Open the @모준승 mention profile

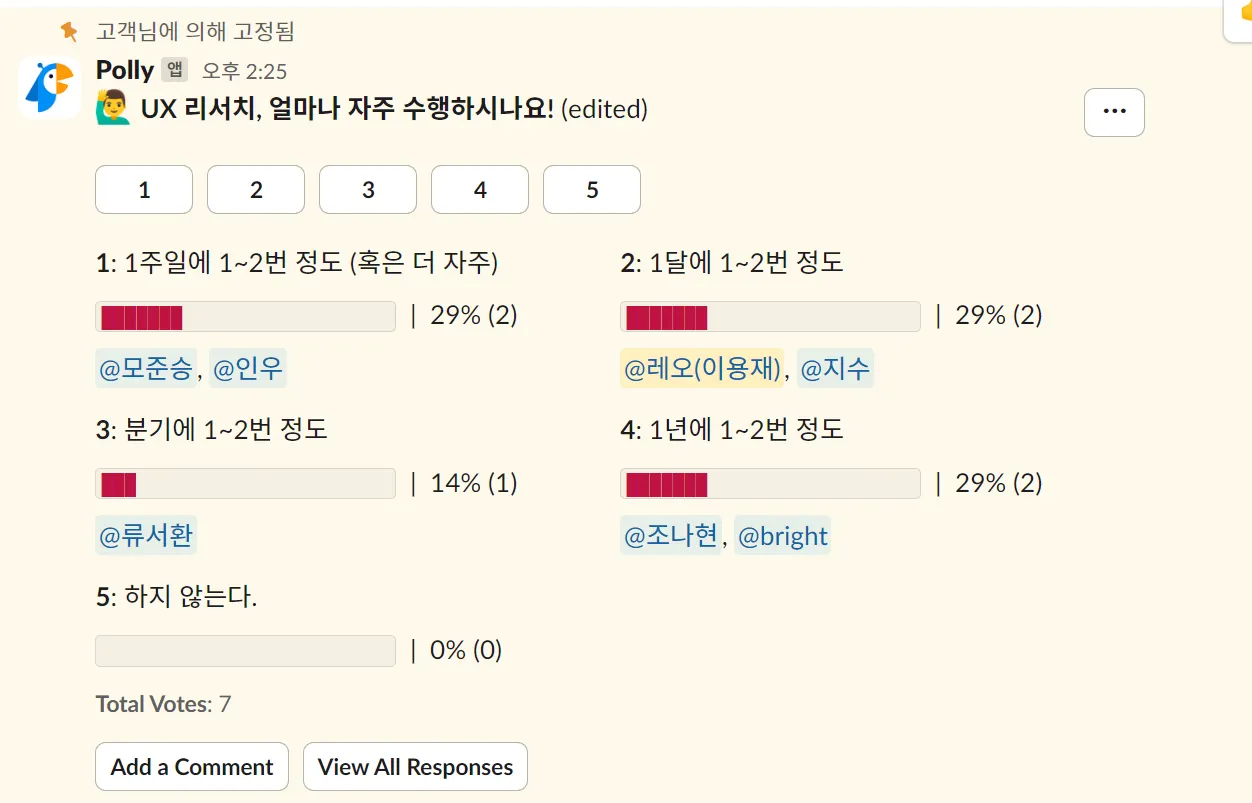tap(146, 369)
